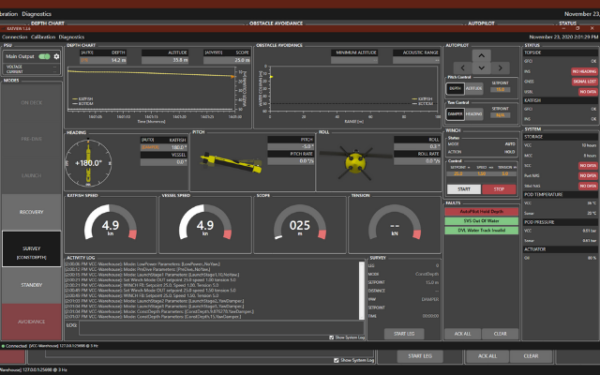Activate red AVOIDANCE mode
This screenshot has height=375, width=600.
point(31,322)
